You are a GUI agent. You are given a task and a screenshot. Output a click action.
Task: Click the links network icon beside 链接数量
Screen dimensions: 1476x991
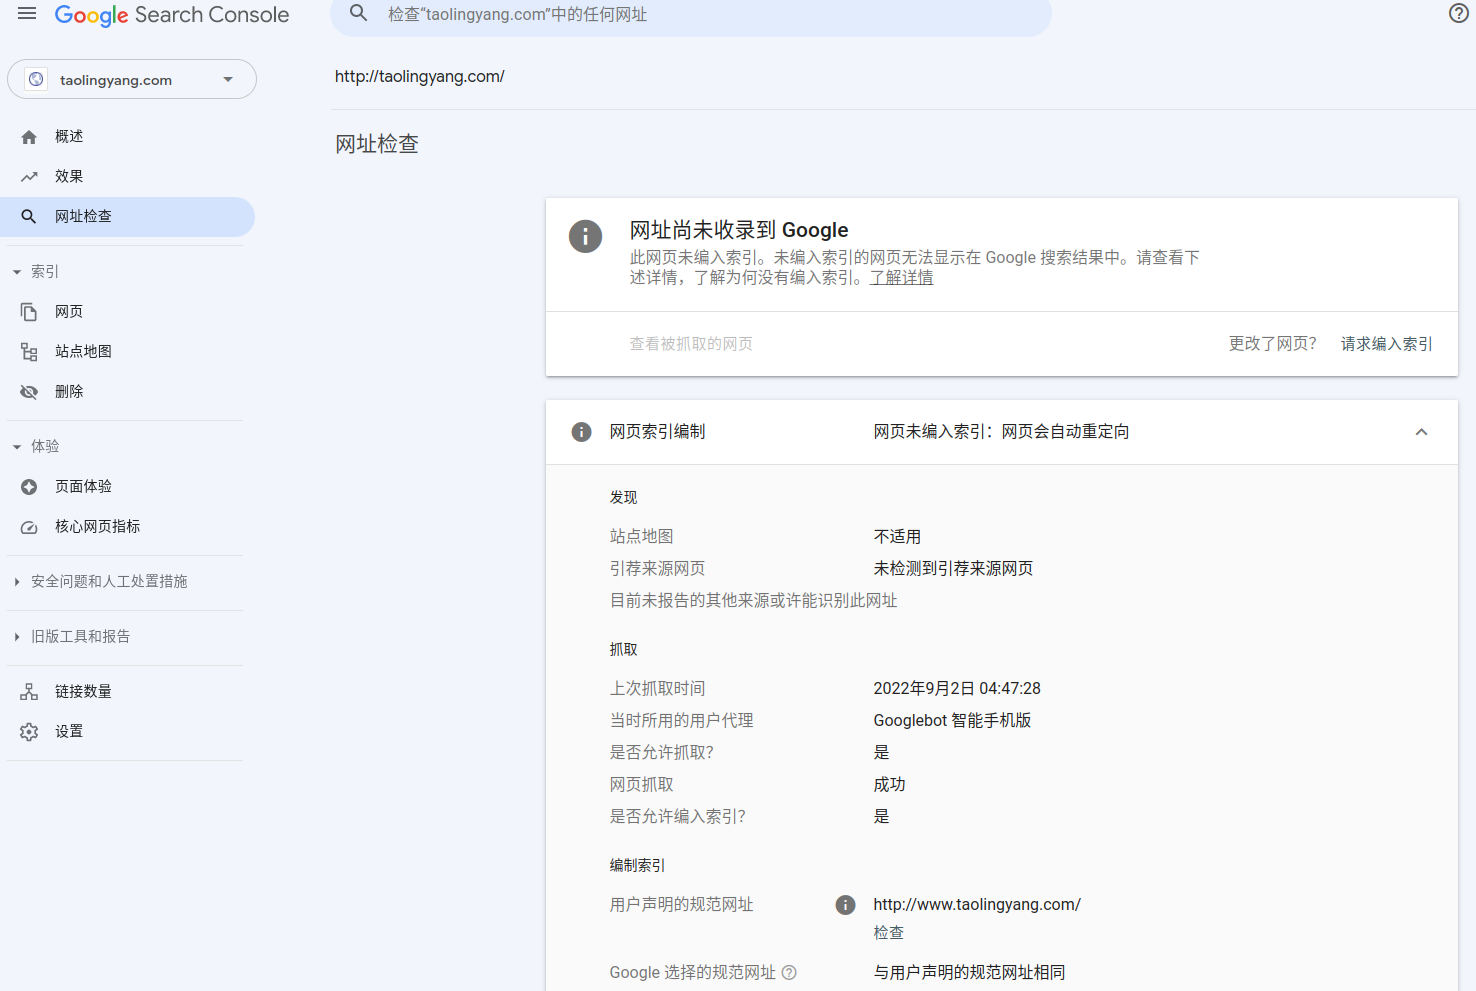(x=29, y=692)
